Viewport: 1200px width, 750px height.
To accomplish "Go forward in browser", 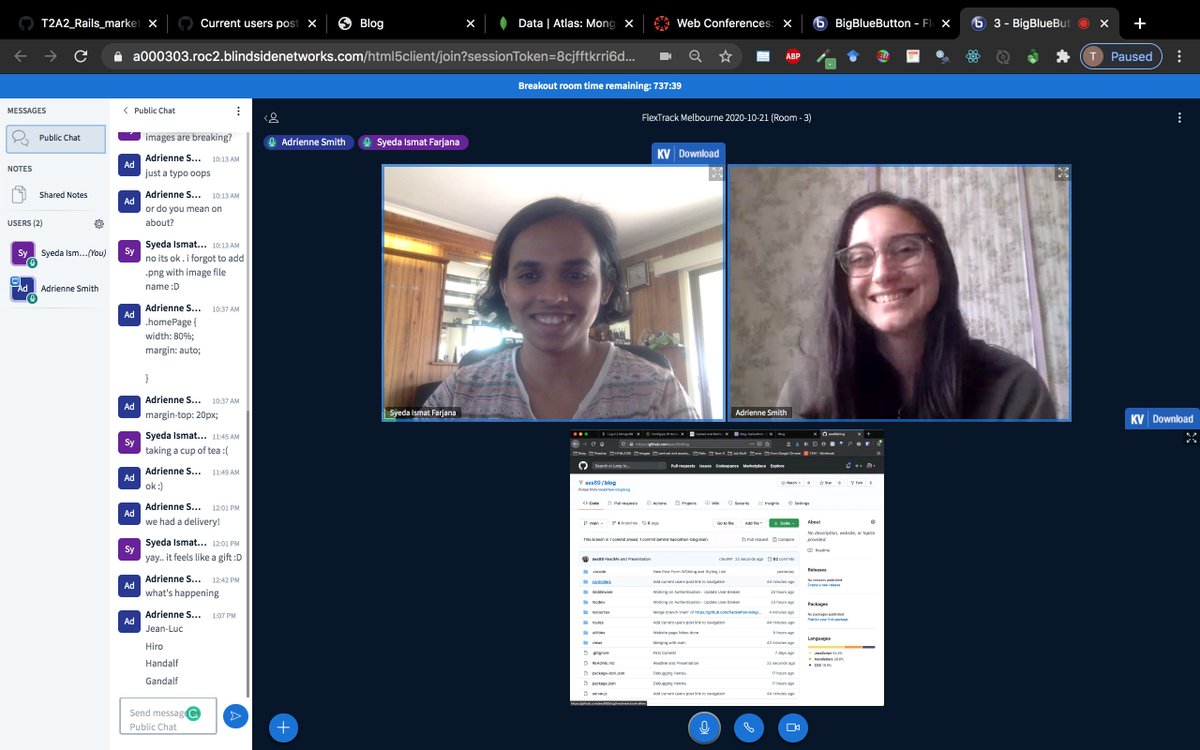I will [x=50, y=57].
